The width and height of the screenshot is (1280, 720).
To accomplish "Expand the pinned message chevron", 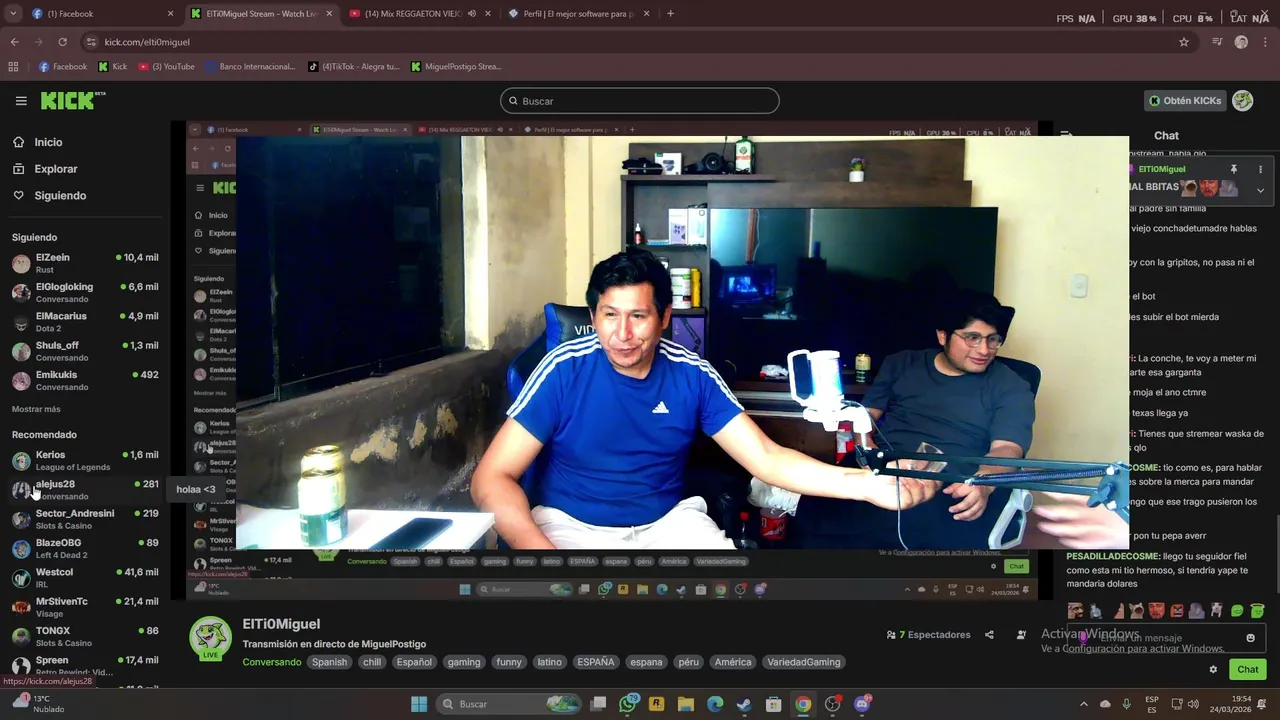I will coord(1260,190).
